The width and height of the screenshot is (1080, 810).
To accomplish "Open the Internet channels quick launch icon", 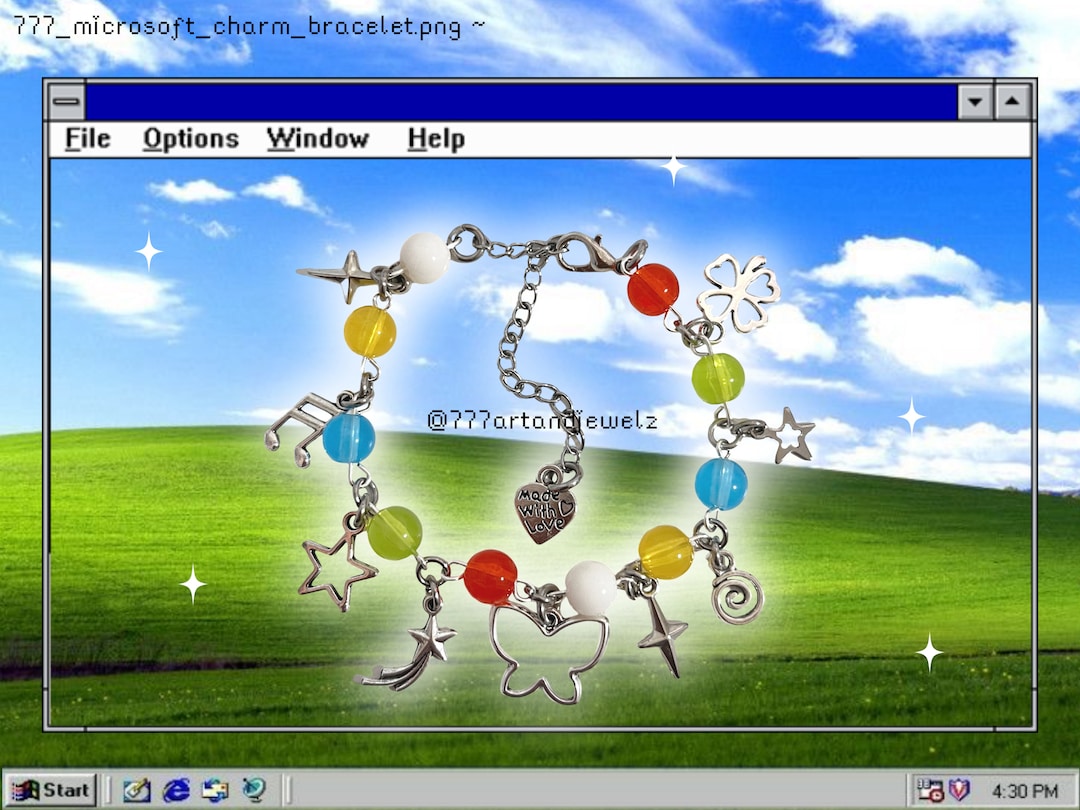I will click(253, 790).
